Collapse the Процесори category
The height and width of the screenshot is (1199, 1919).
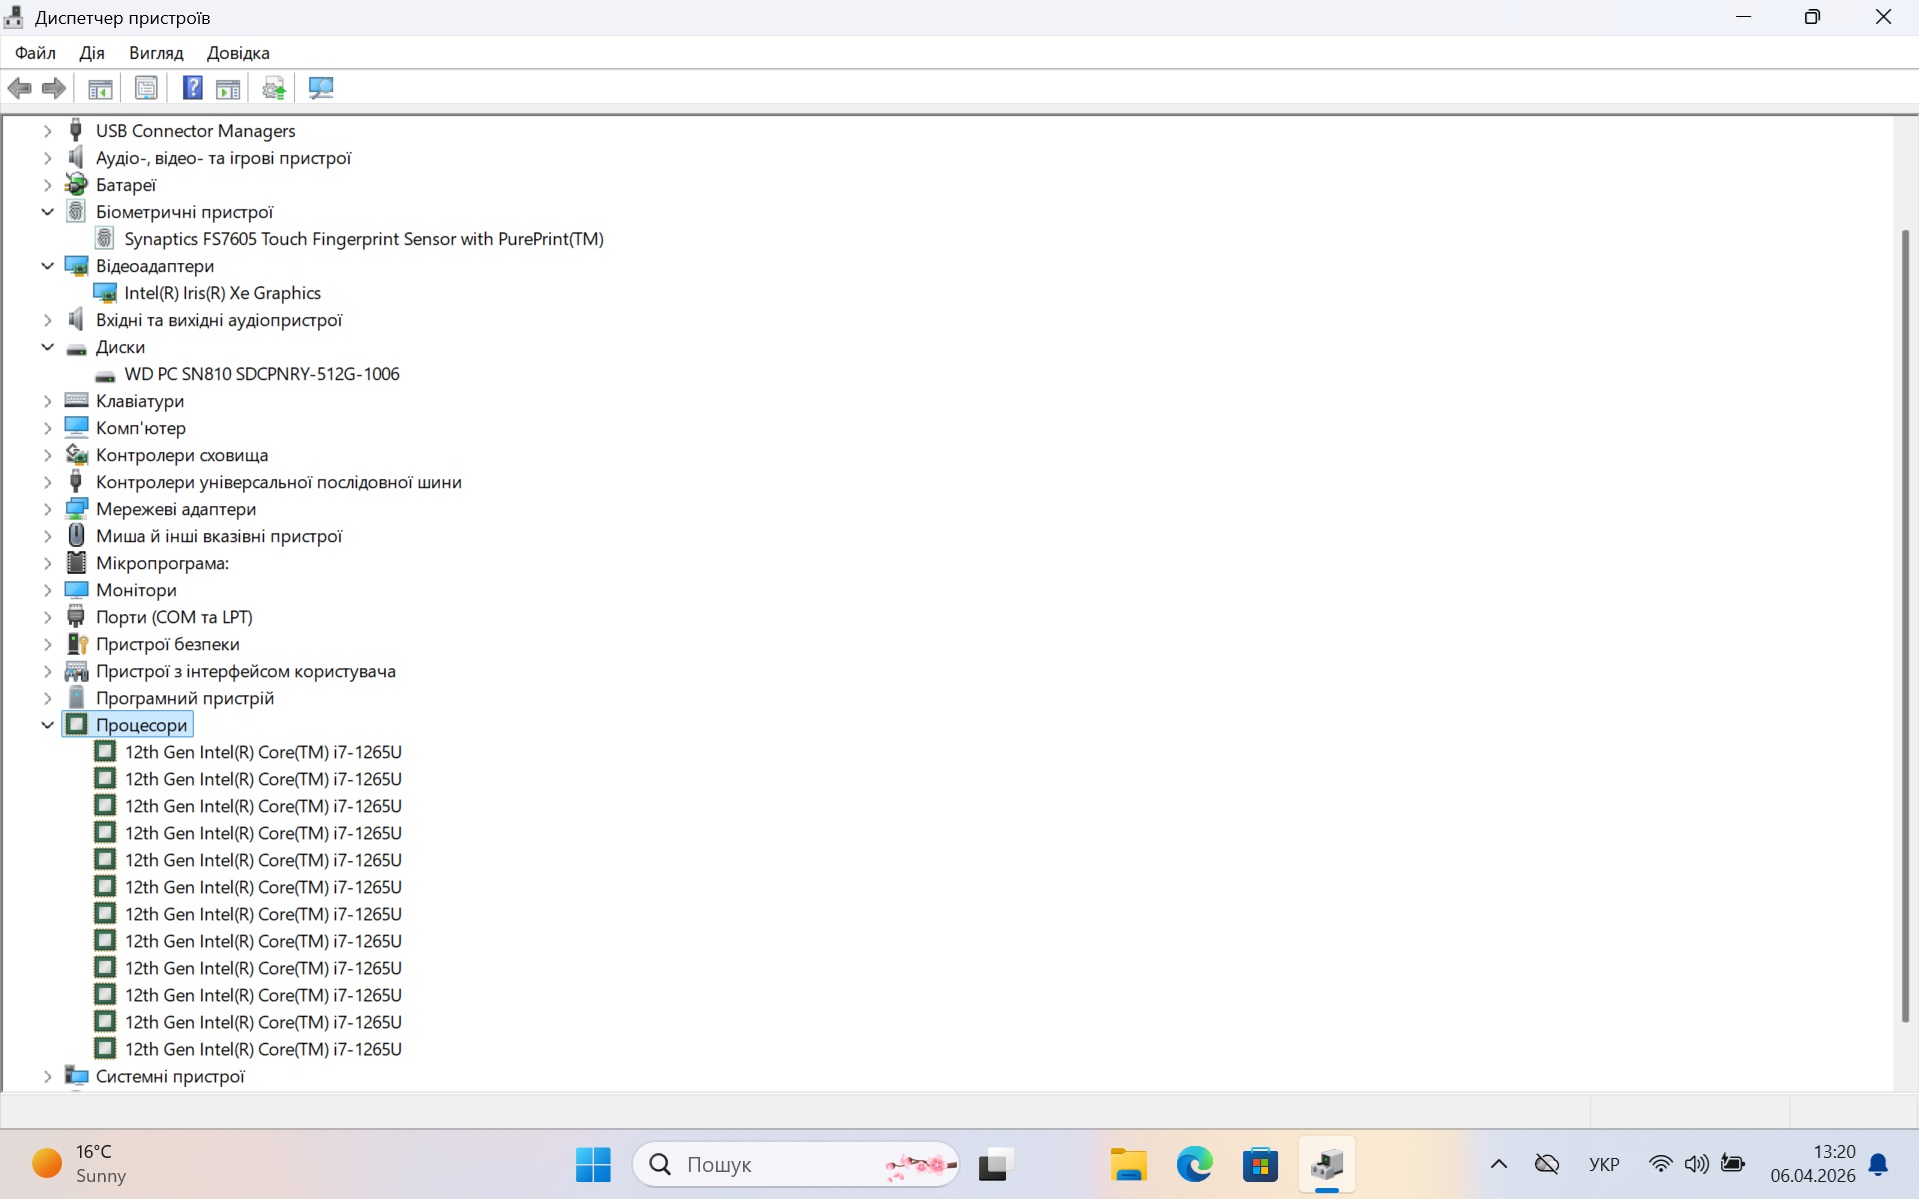click(x=47, y=725)
